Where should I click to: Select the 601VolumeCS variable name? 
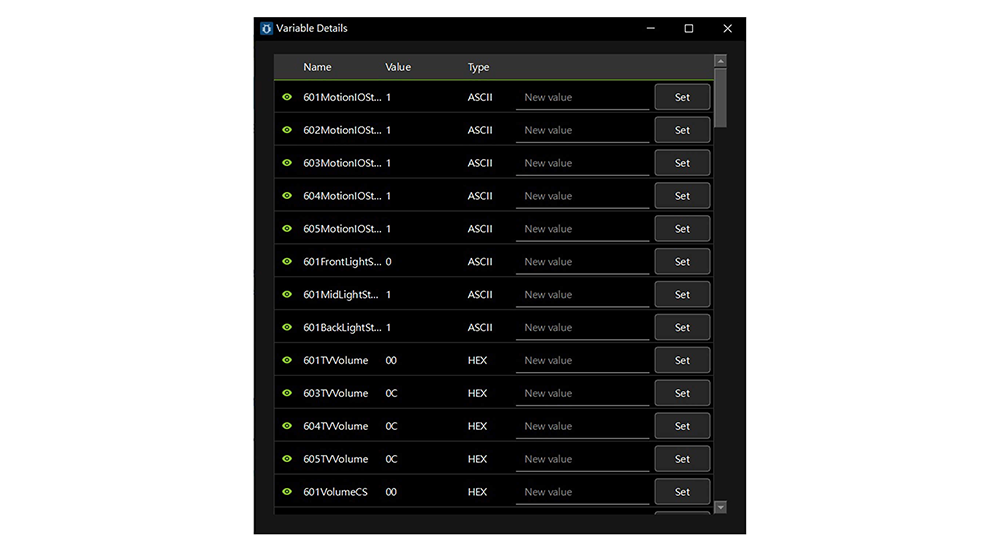(335, 492)
